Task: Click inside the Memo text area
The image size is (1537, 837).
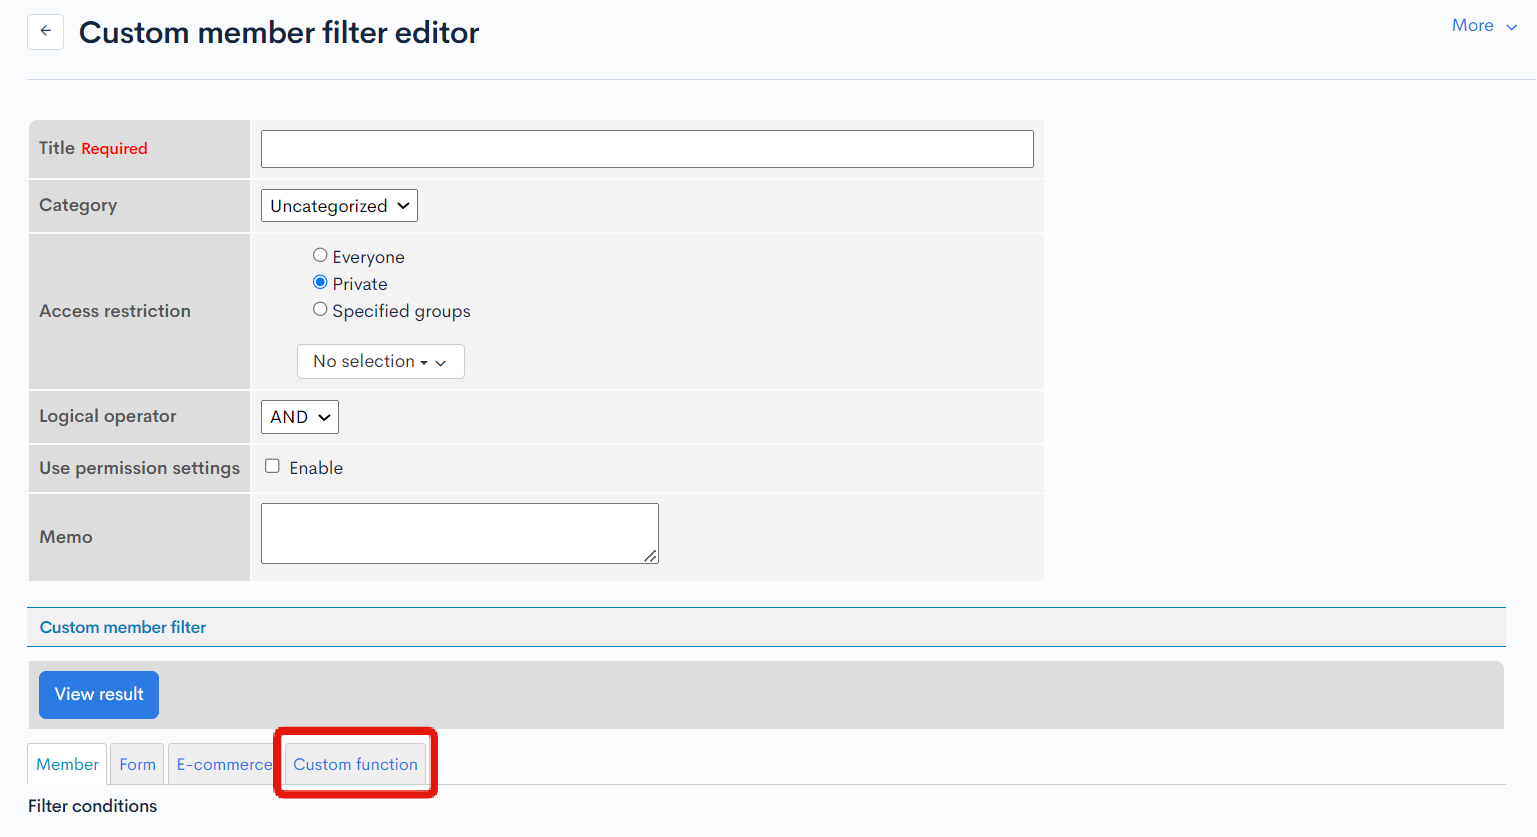Action: coord(458,532)
